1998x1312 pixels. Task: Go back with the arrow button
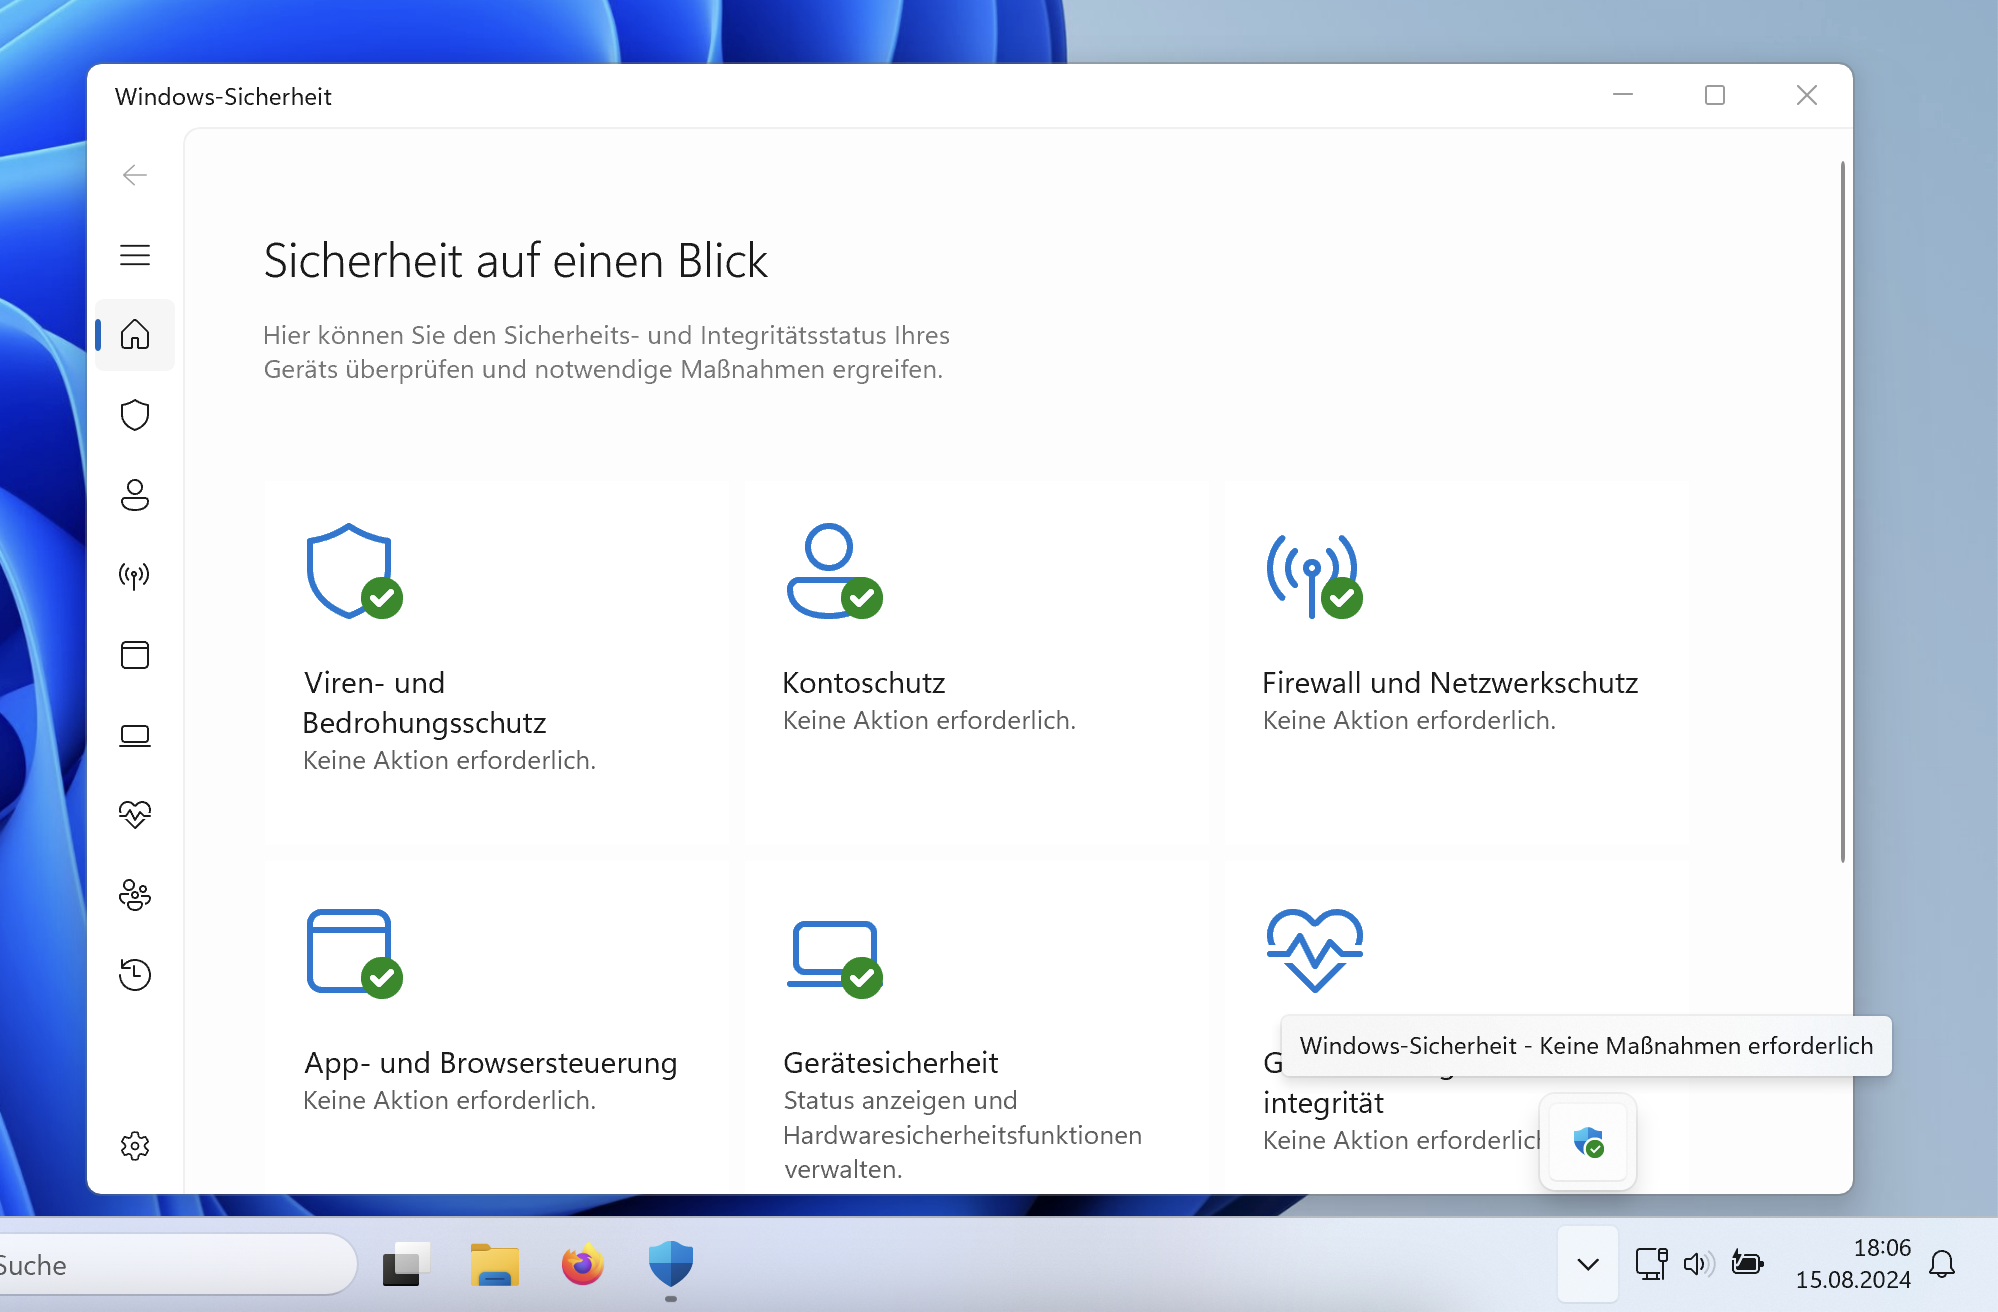[x=135, y=175]
